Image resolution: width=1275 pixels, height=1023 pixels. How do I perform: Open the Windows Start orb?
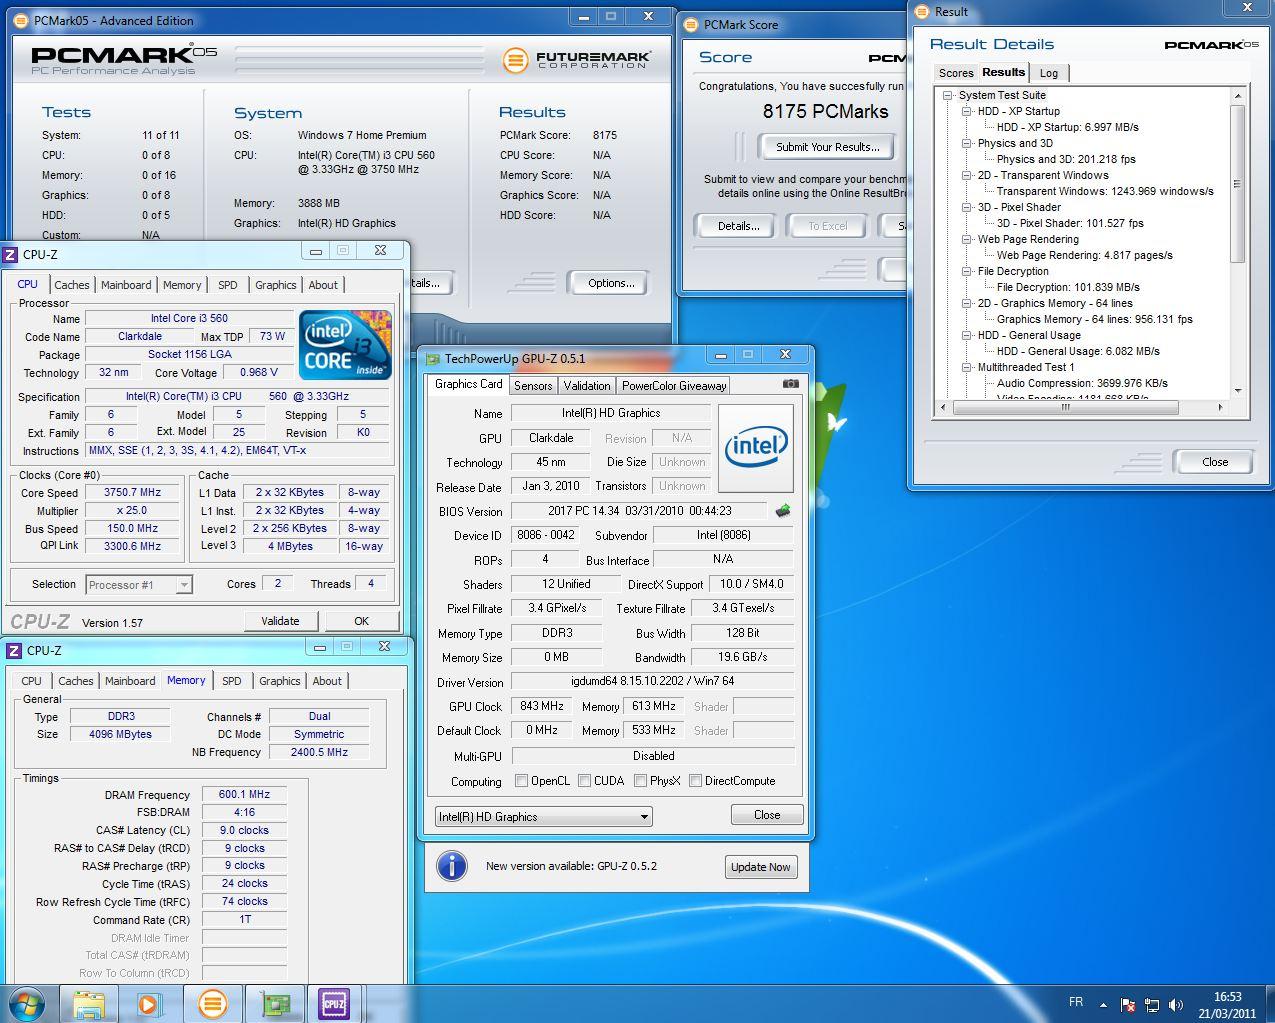[x=27, y=1003]
